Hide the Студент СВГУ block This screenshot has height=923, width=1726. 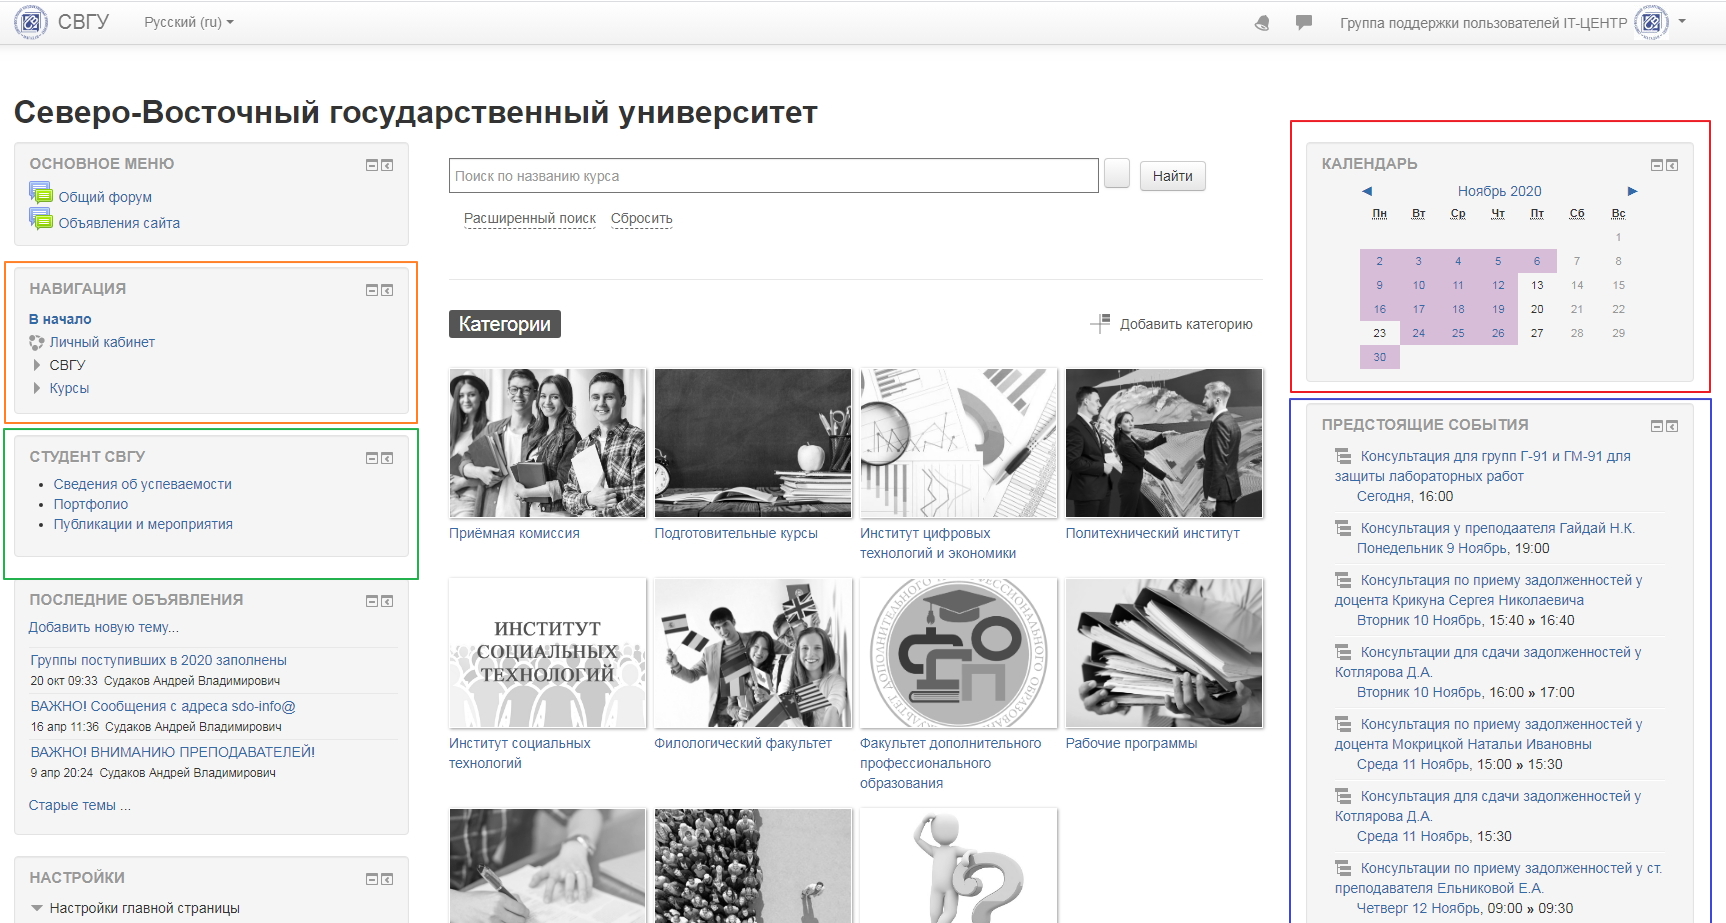point(371,458)
